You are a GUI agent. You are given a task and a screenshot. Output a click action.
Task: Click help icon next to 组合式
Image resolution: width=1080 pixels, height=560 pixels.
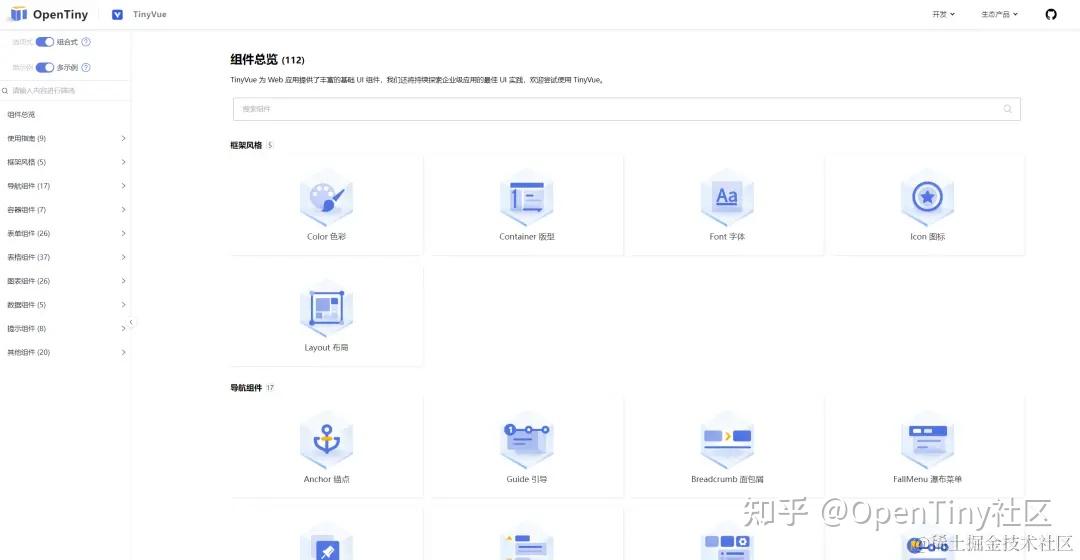[86, 42]
